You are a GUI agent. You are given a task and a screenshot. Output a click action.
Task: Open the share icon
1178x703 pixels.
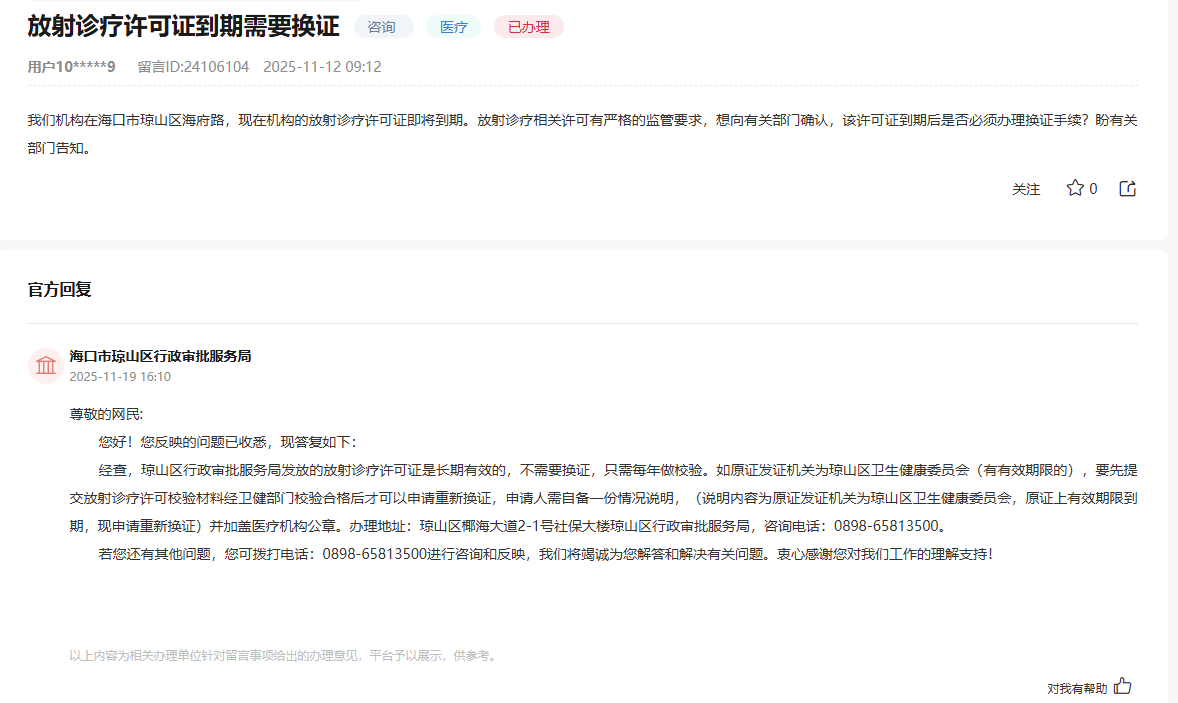1127,187
